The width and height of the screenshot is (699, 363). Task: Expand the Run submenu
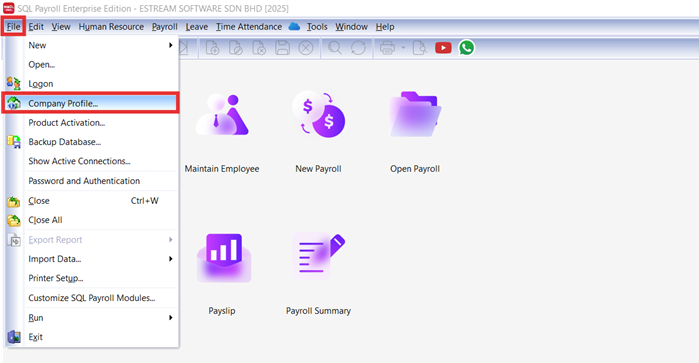pos(91,318)
